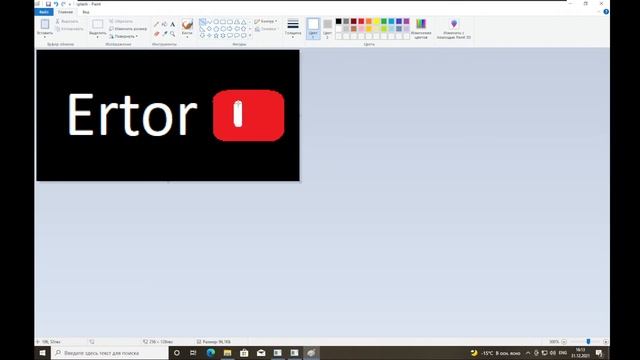Screen dimensions: 640x360
Task: Open the Rotate (Повернуть) dropdown
Action: [123, 36]
